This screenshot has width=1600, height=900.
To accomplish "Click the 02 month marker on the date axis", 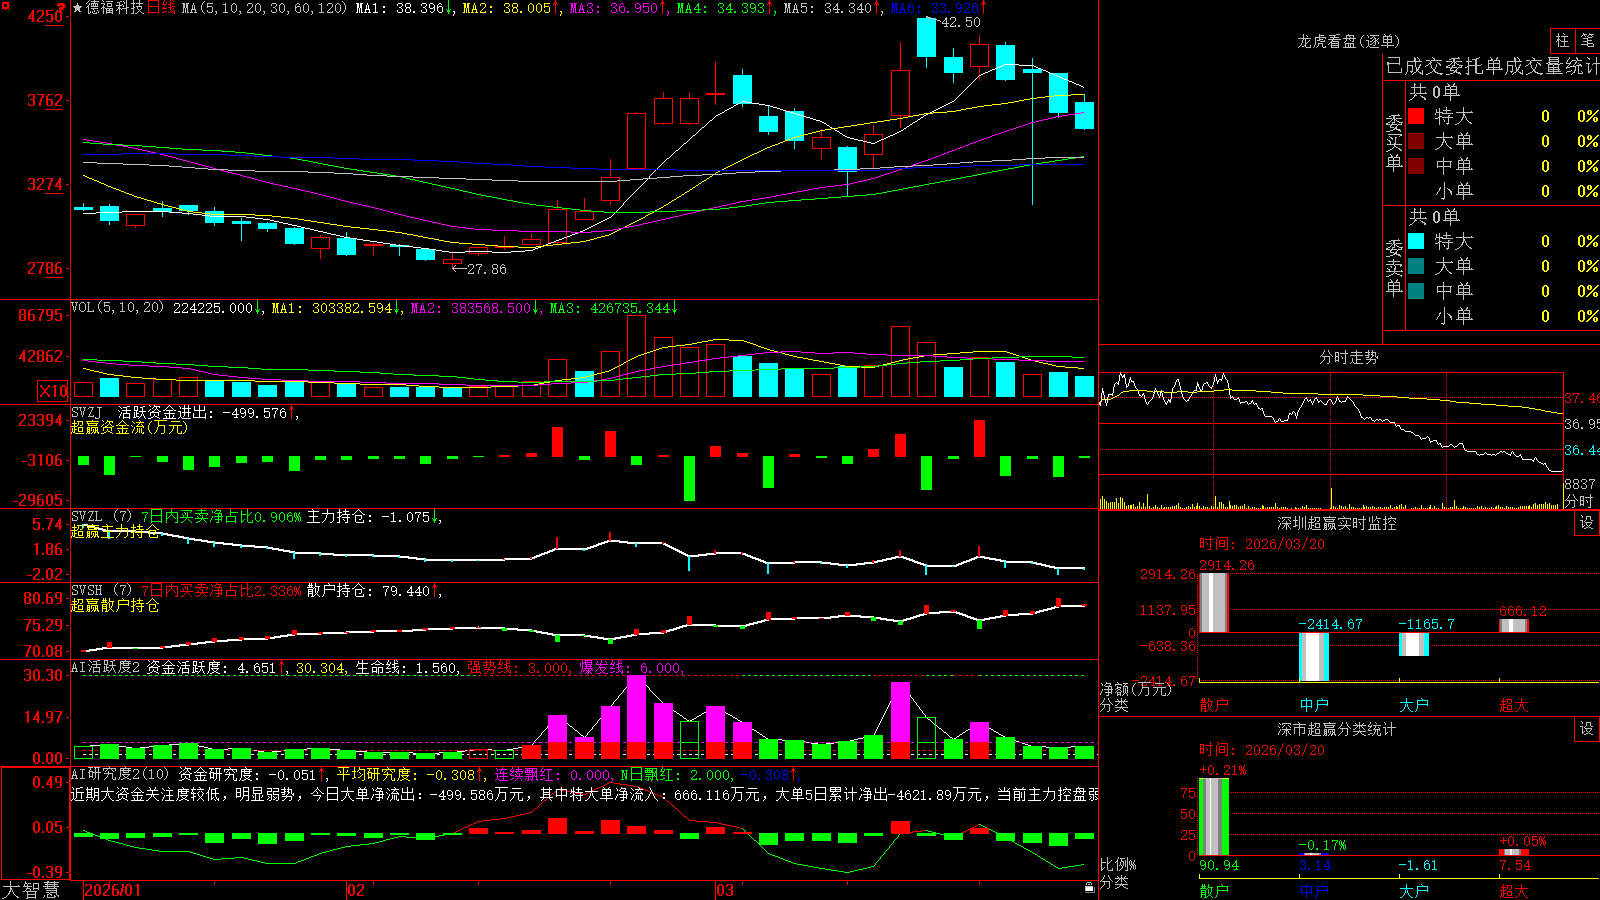I will (x=355, y=890).
